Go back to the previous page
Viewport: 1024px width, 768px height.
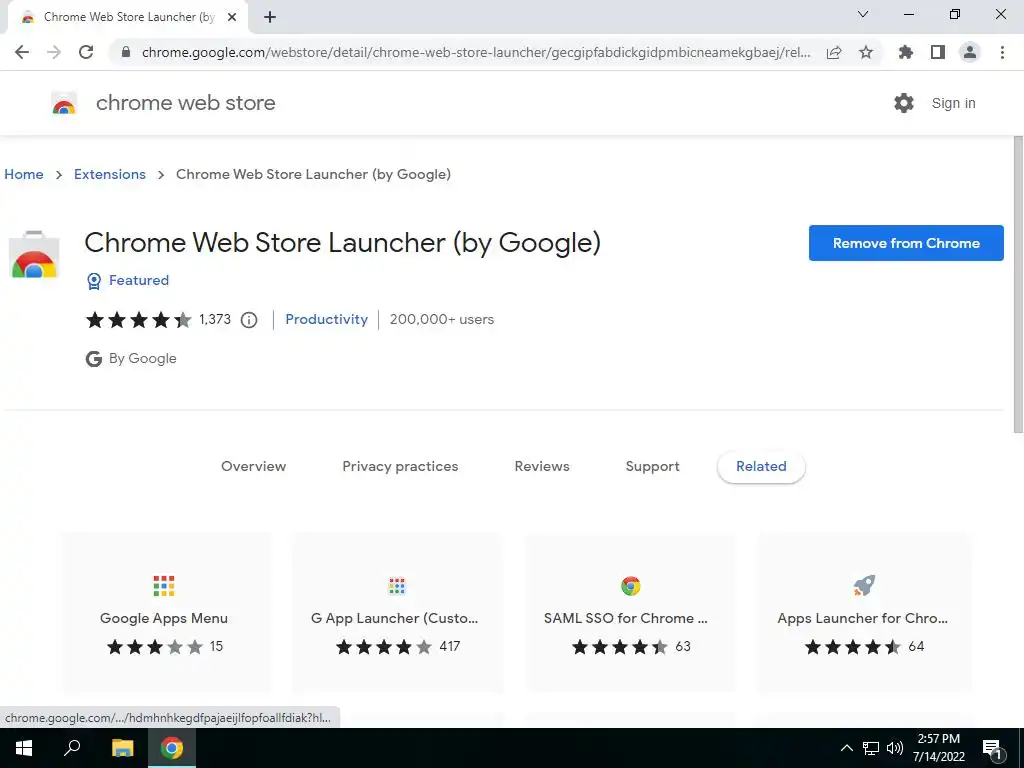22,52
